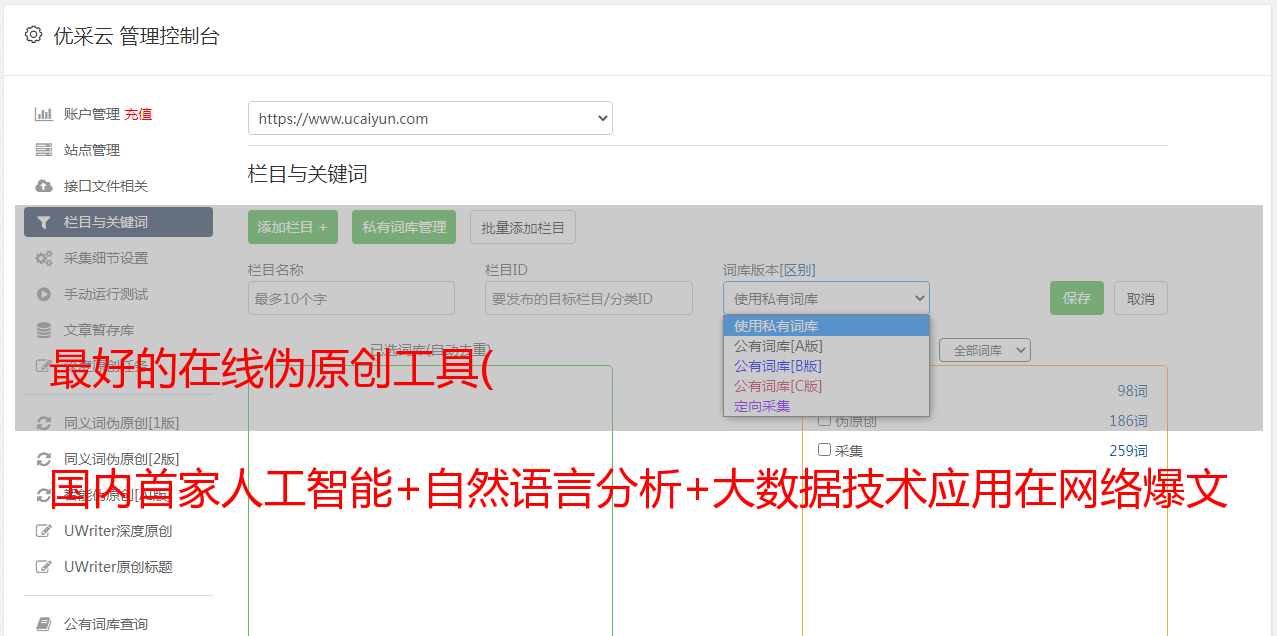Open 同义词伪原创[1版] page

(x=122, y=423)
